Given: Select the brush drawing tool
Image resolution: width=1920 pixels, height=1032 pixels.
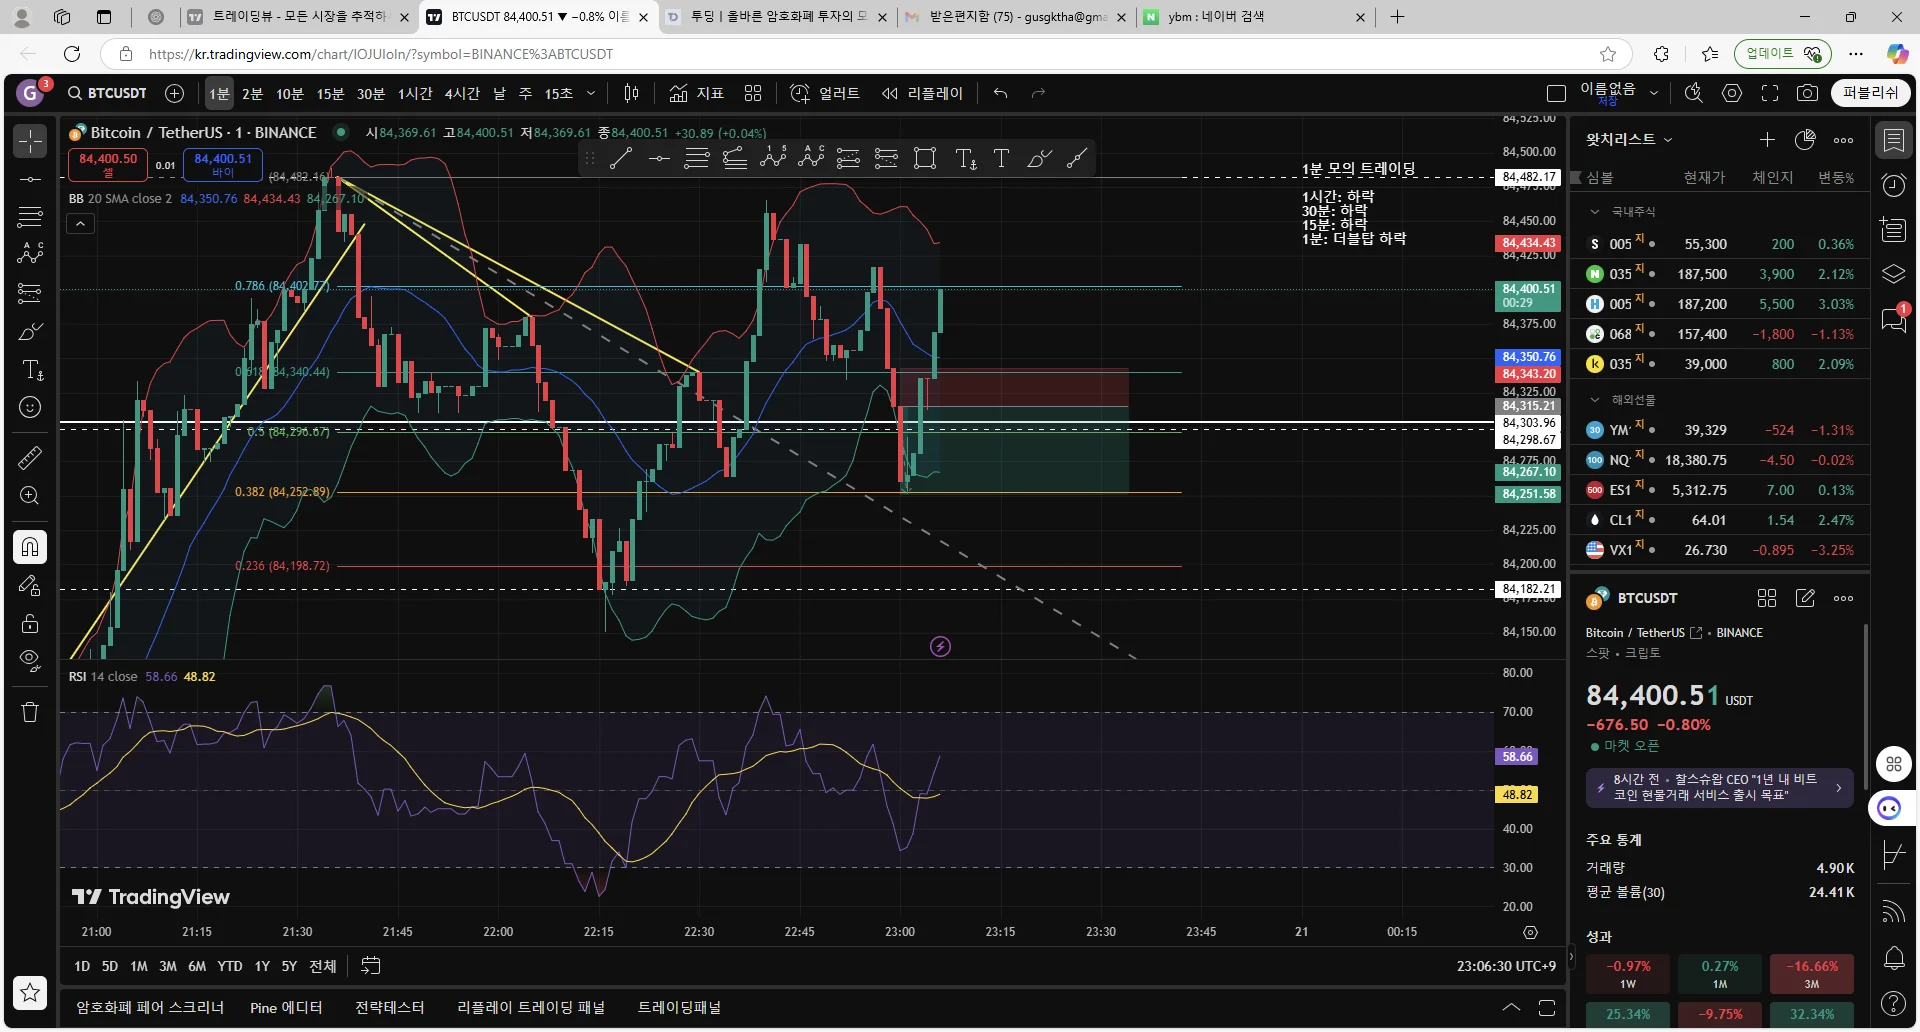Looking at the screenshot, I should pos(30,331).
